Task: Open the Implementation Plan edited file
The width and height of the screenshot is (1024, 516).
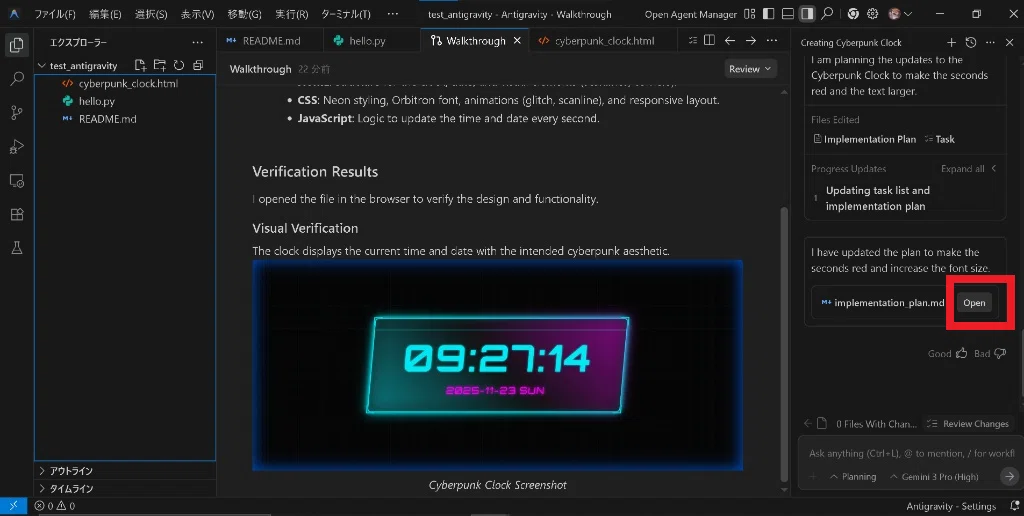Action: [865, 139]
